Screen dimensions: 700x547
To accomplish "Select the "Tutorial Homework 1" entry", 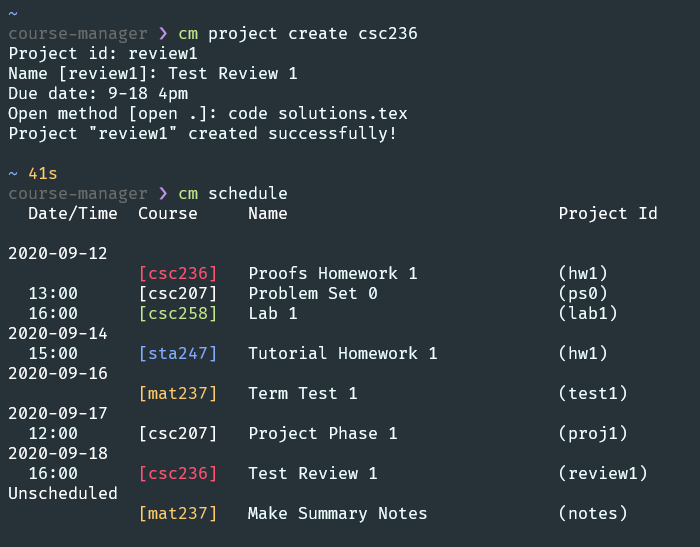I will [342, 353].
